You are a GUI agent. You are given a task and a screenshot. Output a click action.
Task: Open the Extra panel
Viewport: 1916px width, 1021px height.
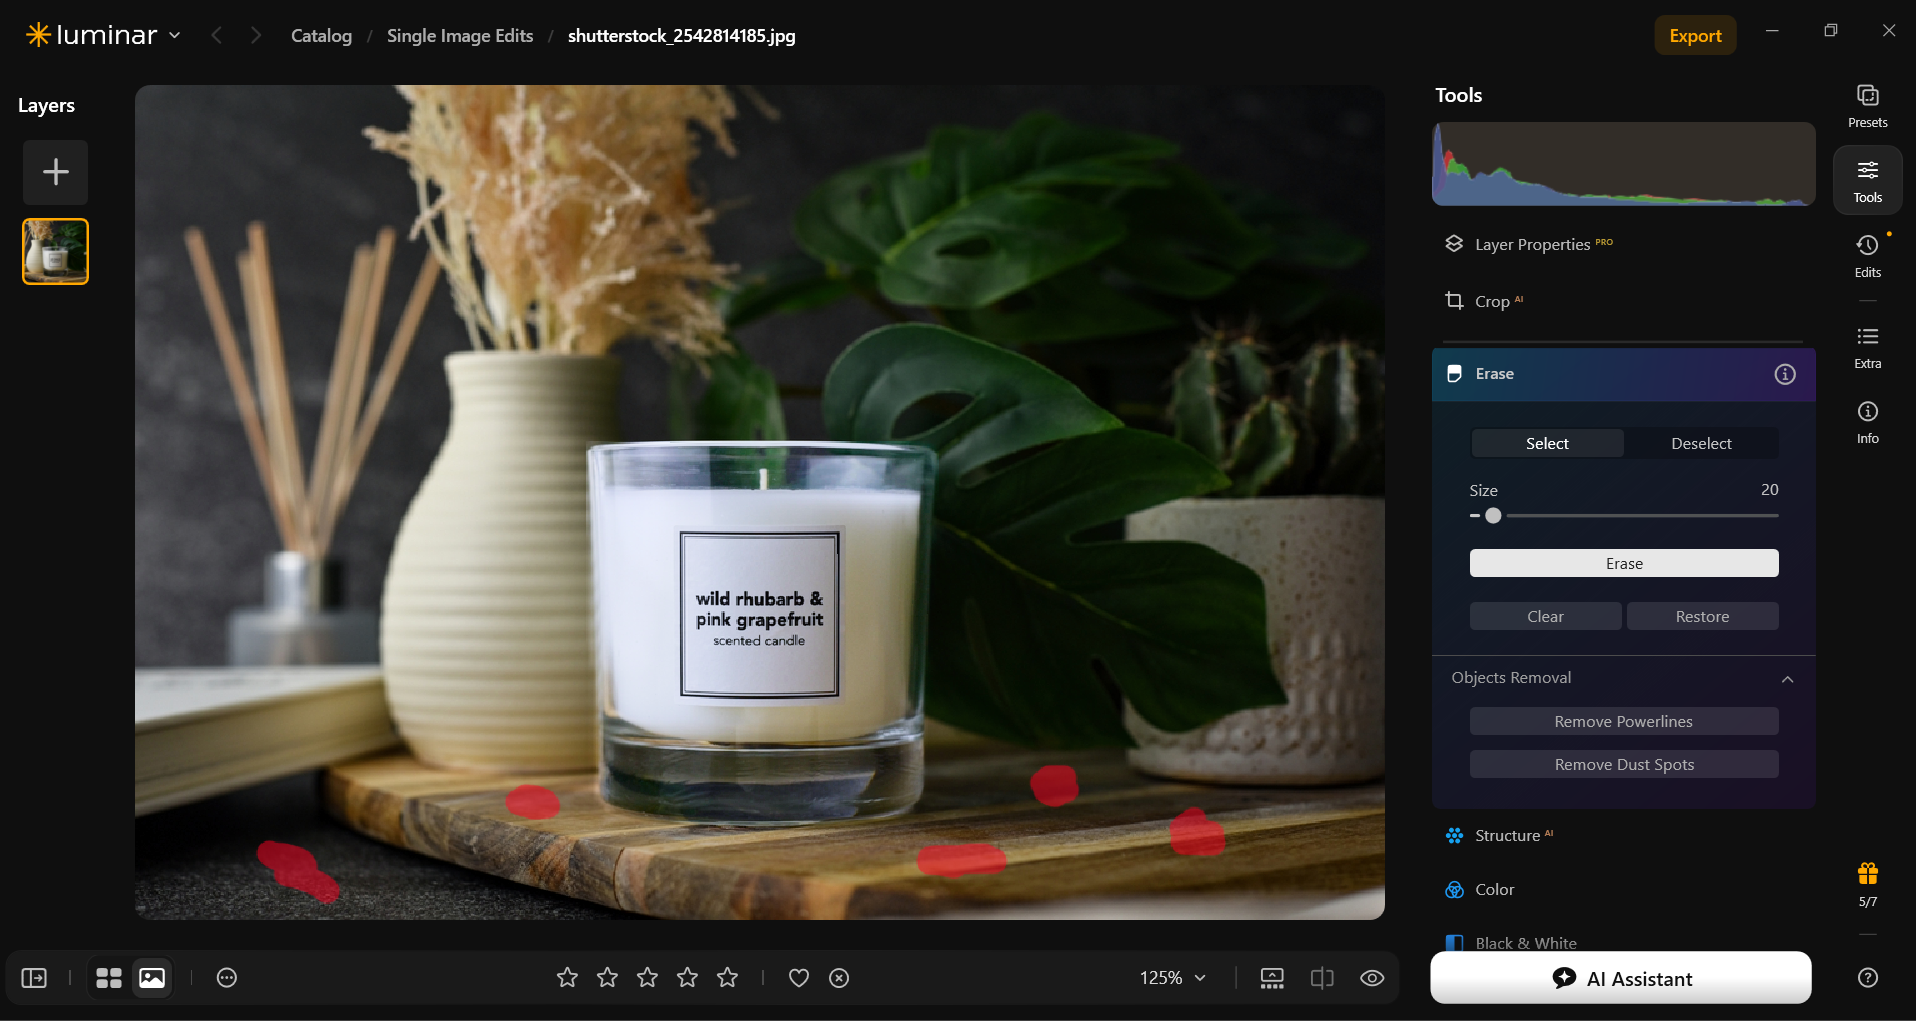pyautogui.click(x=1867, y=347)
